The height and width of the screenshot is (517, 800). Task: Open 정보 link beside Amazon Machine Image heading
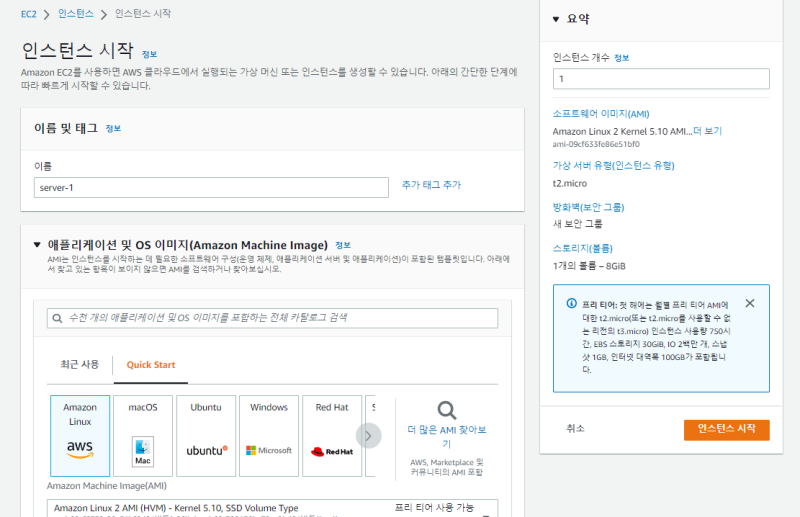point(343,245)
